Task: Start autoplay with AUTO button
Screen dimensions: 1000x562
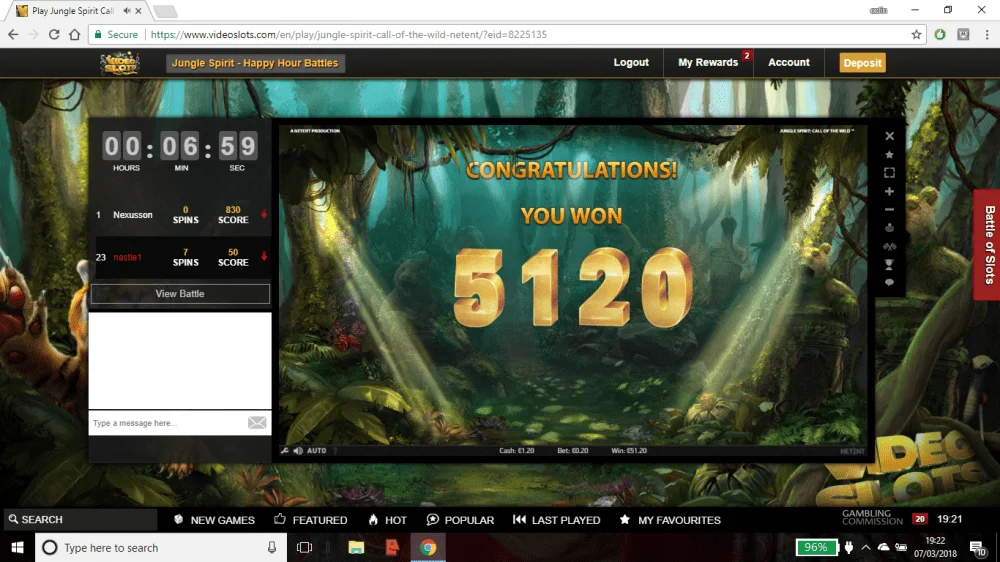Action: coord(316,450)
